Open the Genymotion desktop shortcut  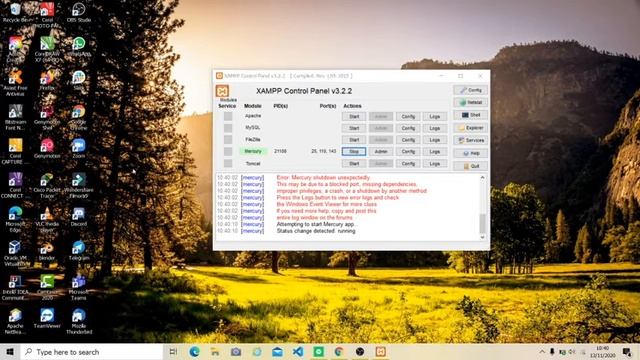tap(47, 149)
